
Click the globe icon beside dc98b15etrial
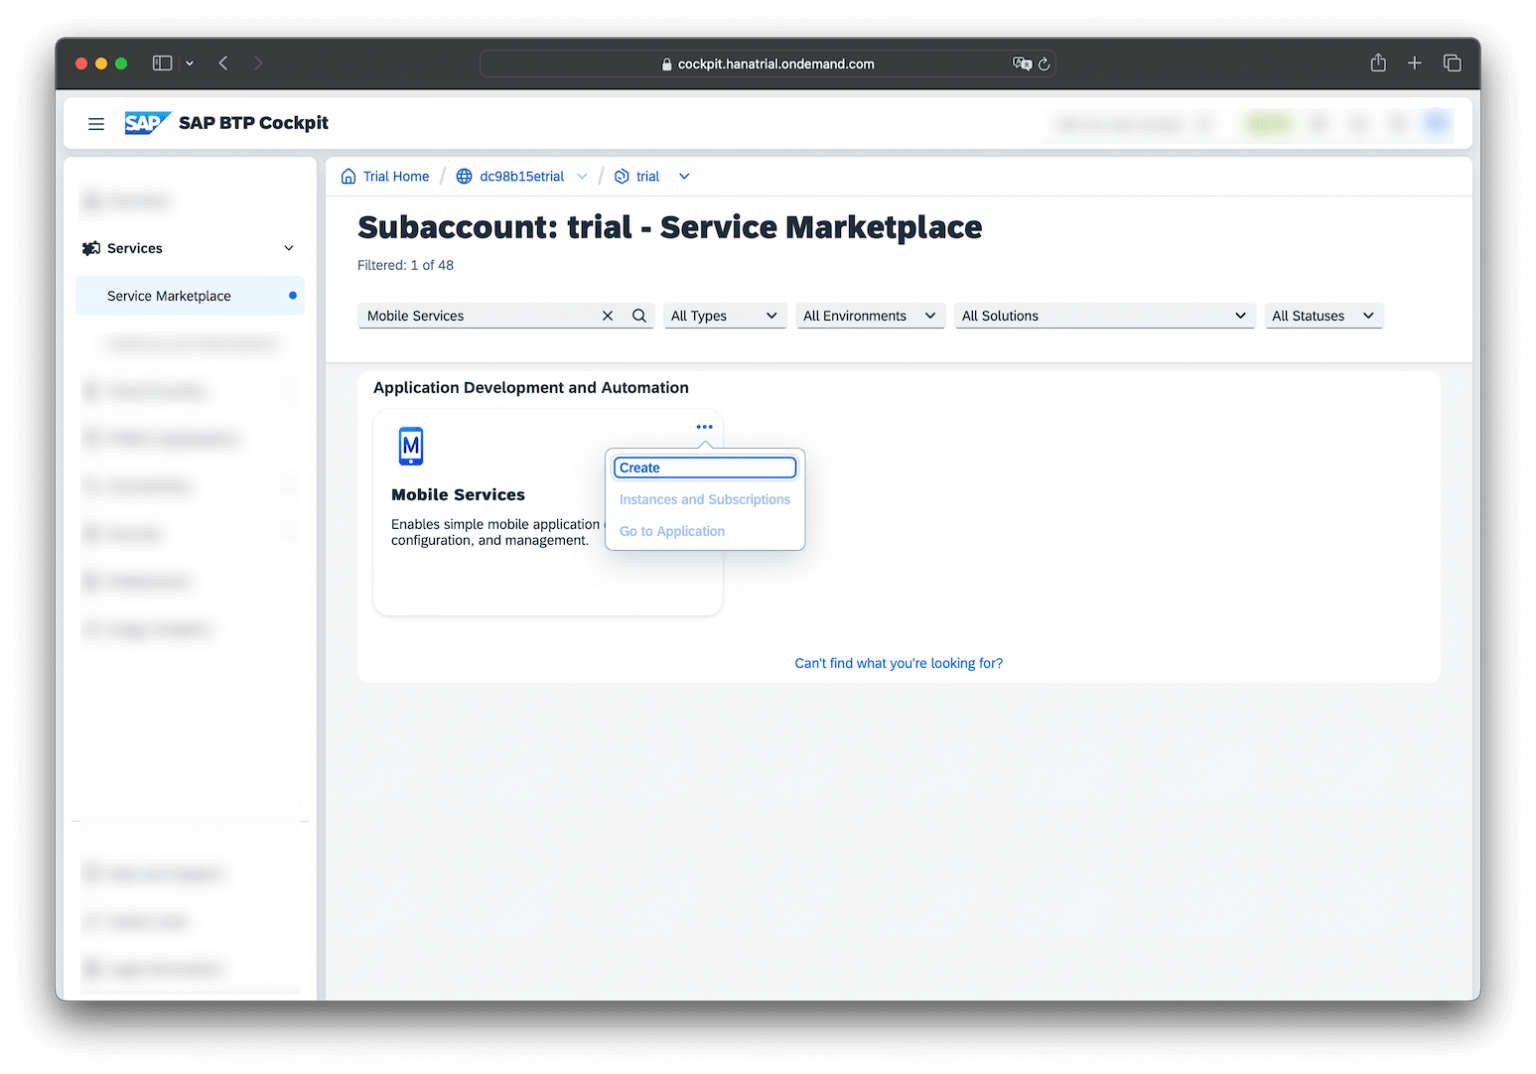click(x=464, y=176)
